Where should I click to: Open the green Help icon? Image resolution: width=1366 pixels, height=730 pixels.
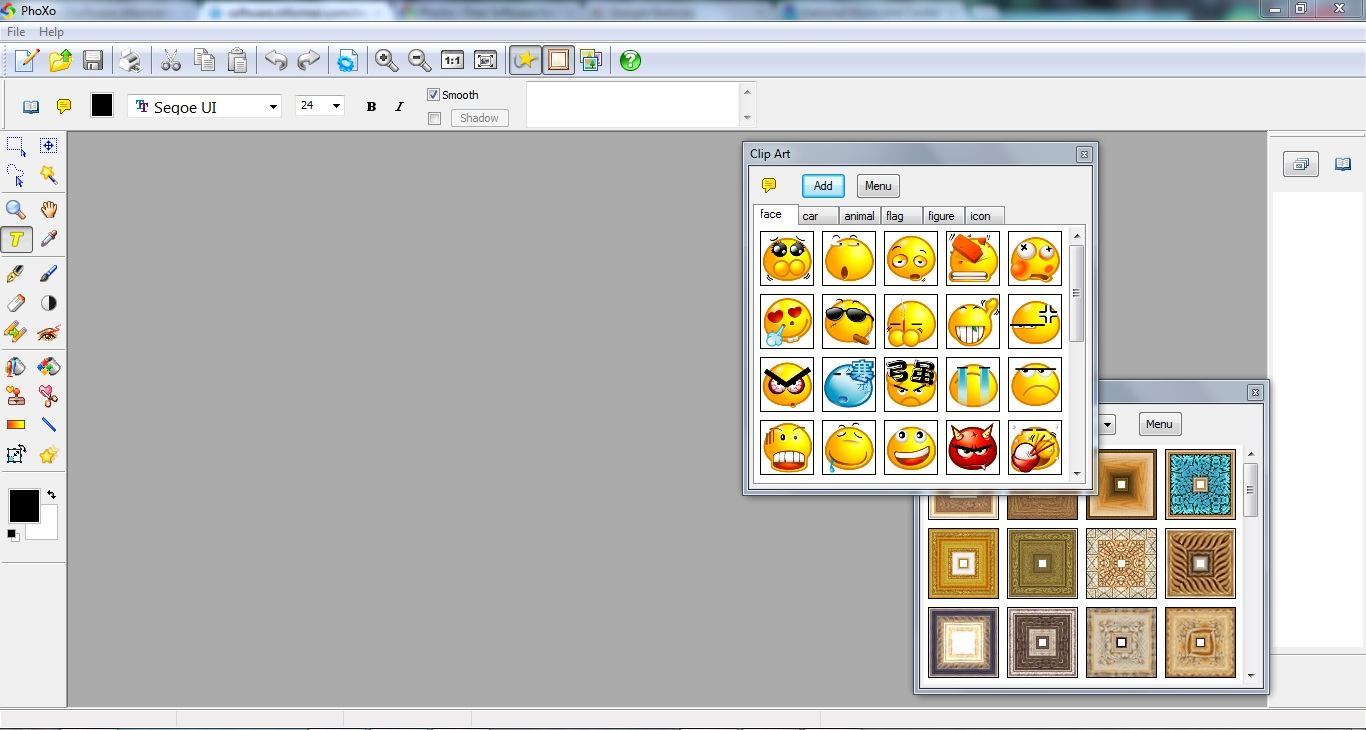[629, 60]
